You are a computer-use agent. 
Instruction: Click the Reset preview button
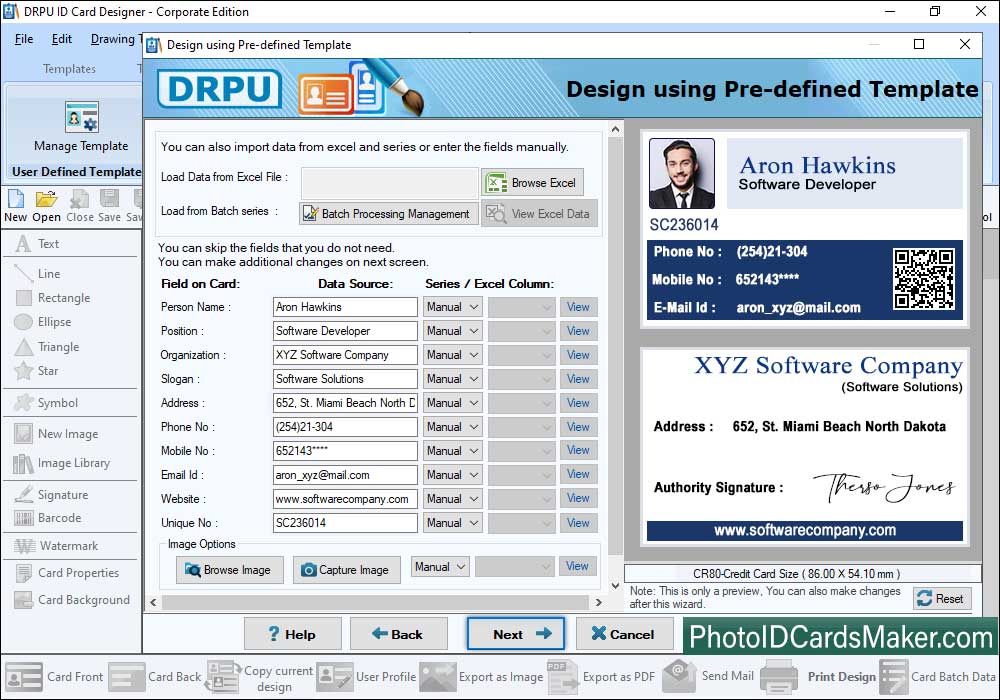click(942, 599)
